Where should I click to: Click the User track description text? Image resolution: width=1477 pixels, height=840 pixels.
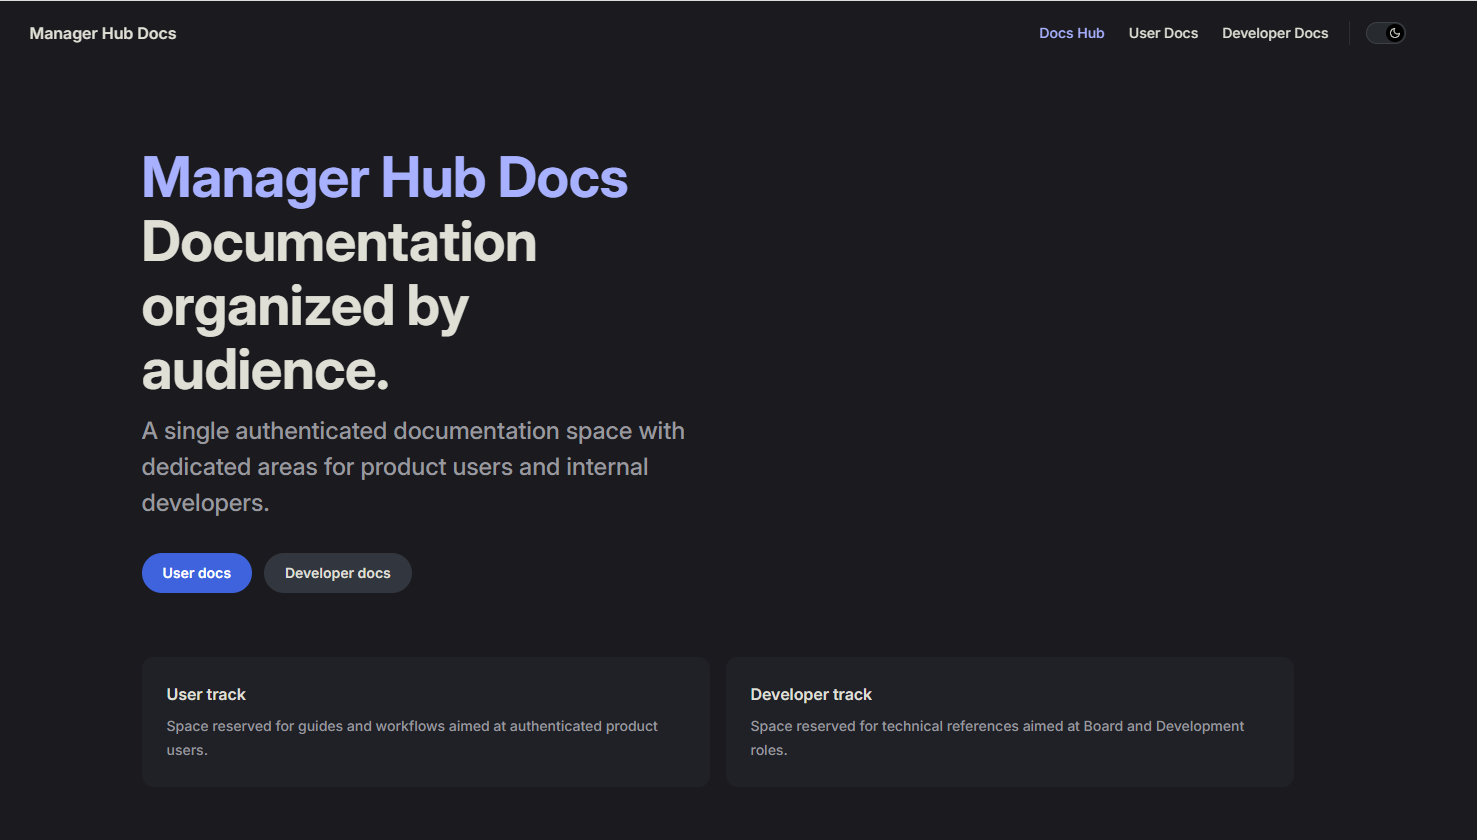(412, 737)
